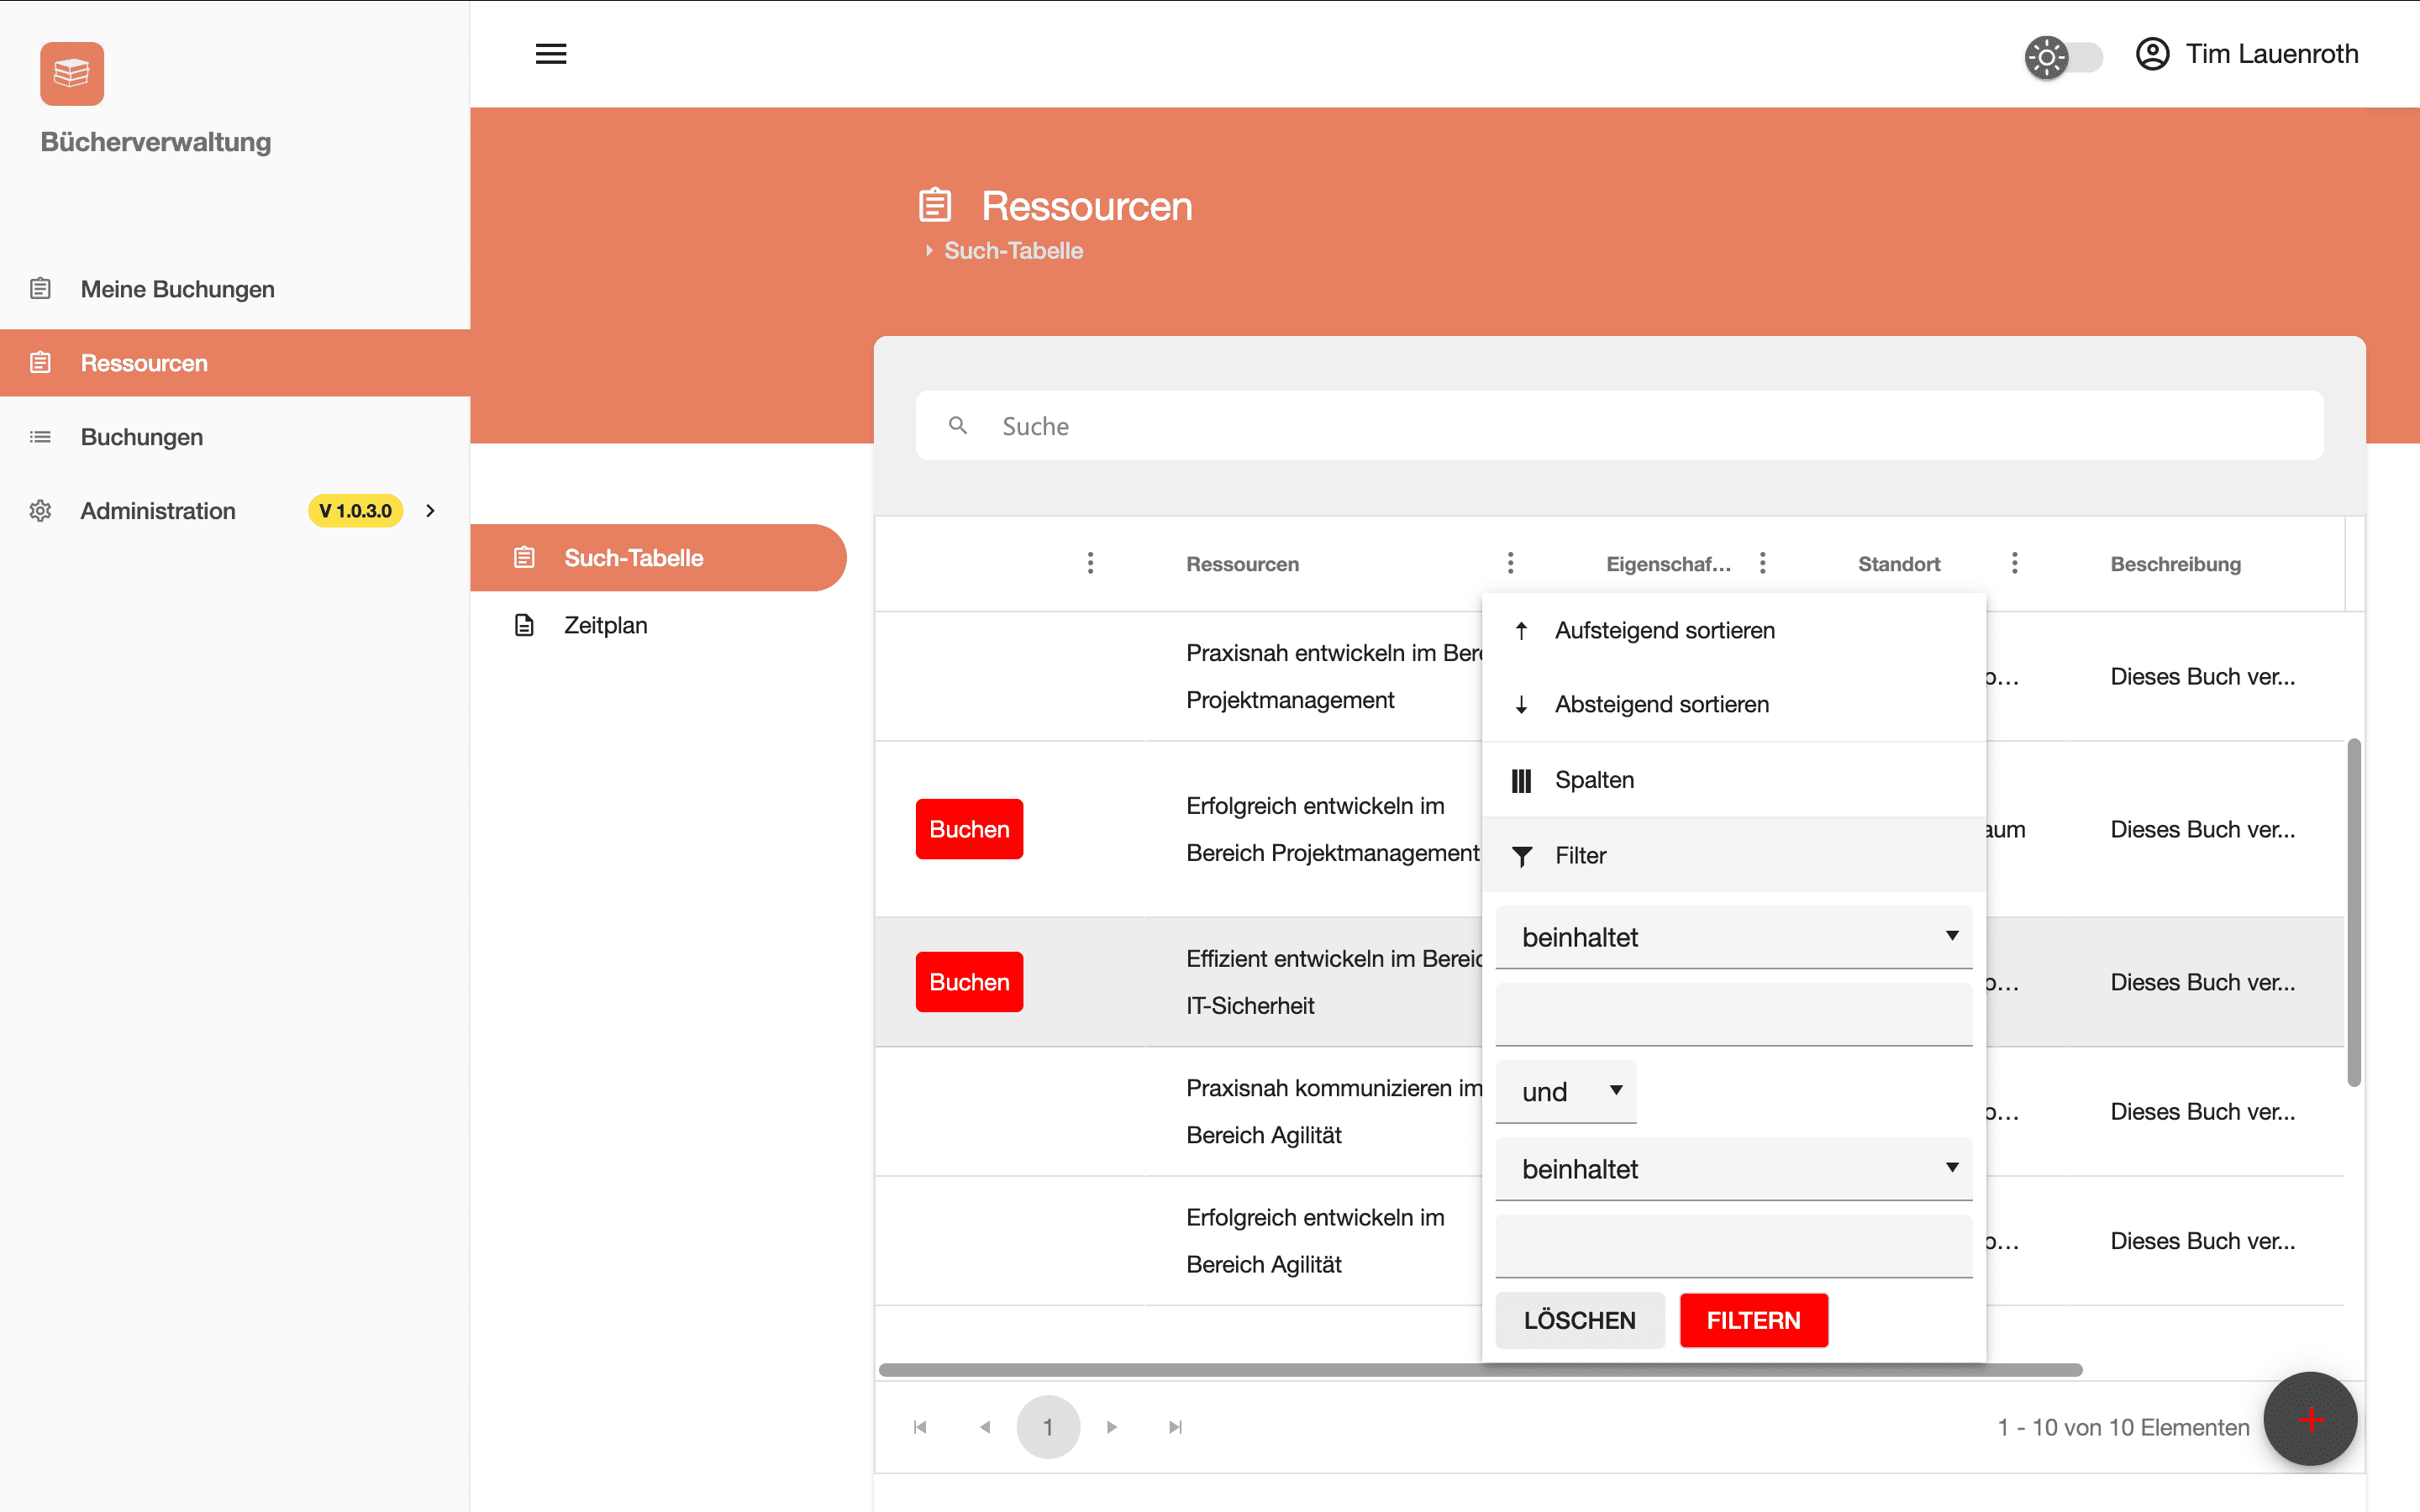Screen dimensions: 2420x1512
Task: Open the second beinhaltet operator dropdown
Action: pyautogui.click(x=1733, y=1169)
